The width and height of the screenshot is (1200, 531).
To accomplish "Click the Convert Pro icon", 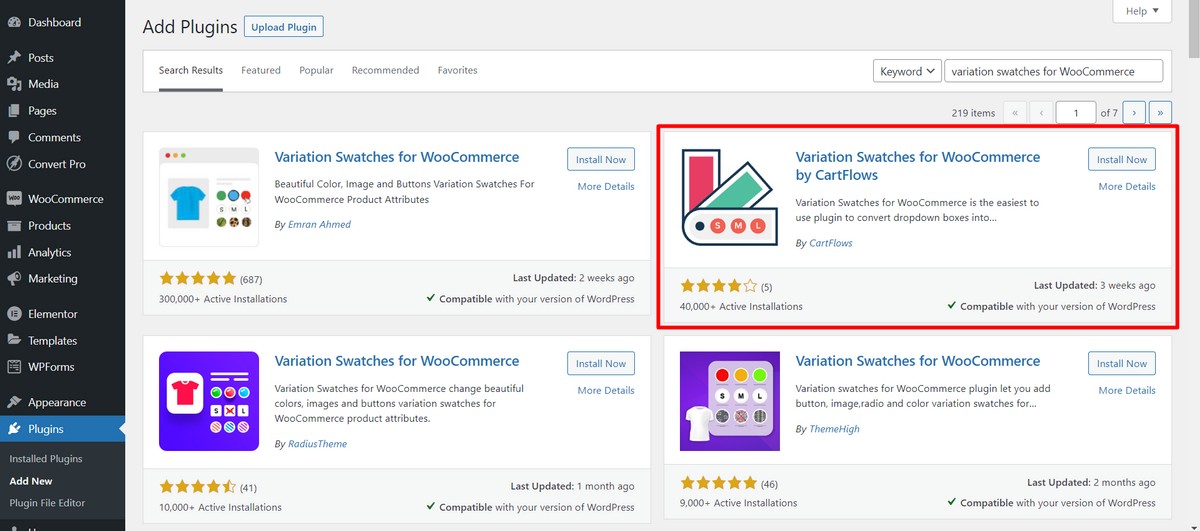I will coord(14,164).
